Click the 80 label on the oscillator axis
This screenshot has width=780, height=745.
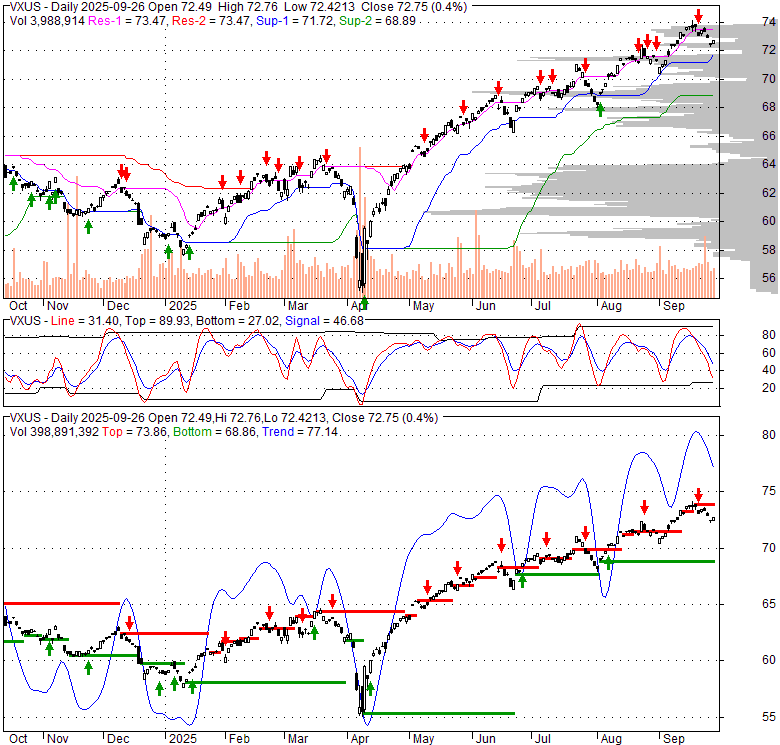[769, 335]
